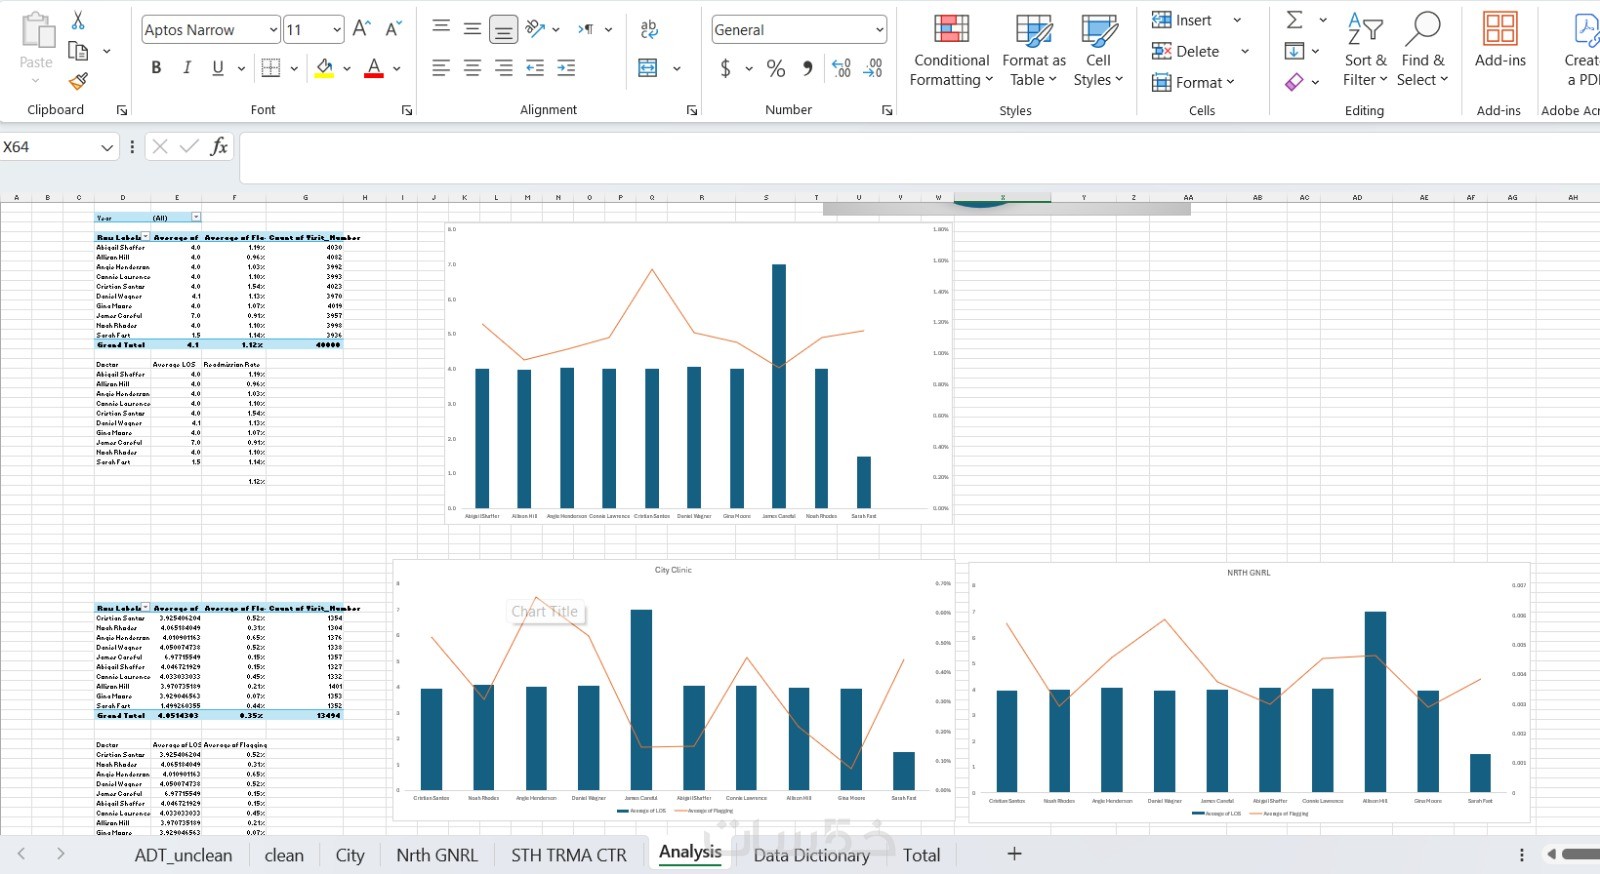The width and height of the screenshot is (1600, 874).
Task: Click the Merge & Center icon
Action: 648,68
